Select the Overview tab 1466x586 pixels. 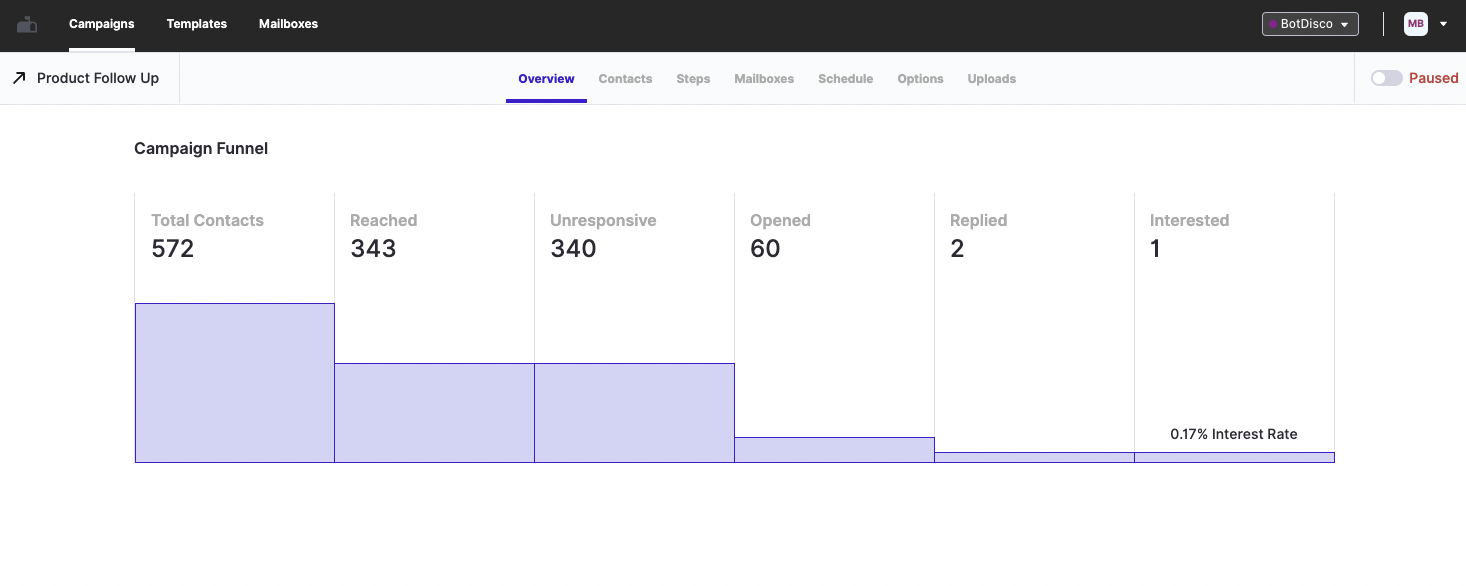546,79
